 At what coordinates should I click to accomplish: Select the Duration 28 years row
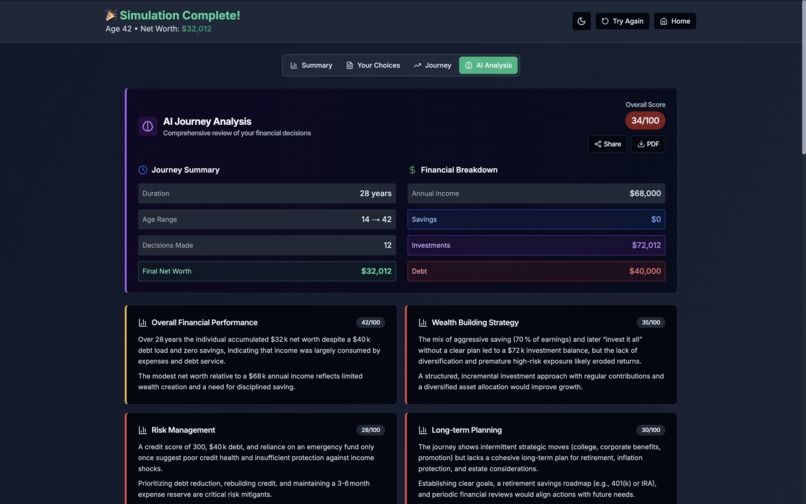tap(267, 193)
